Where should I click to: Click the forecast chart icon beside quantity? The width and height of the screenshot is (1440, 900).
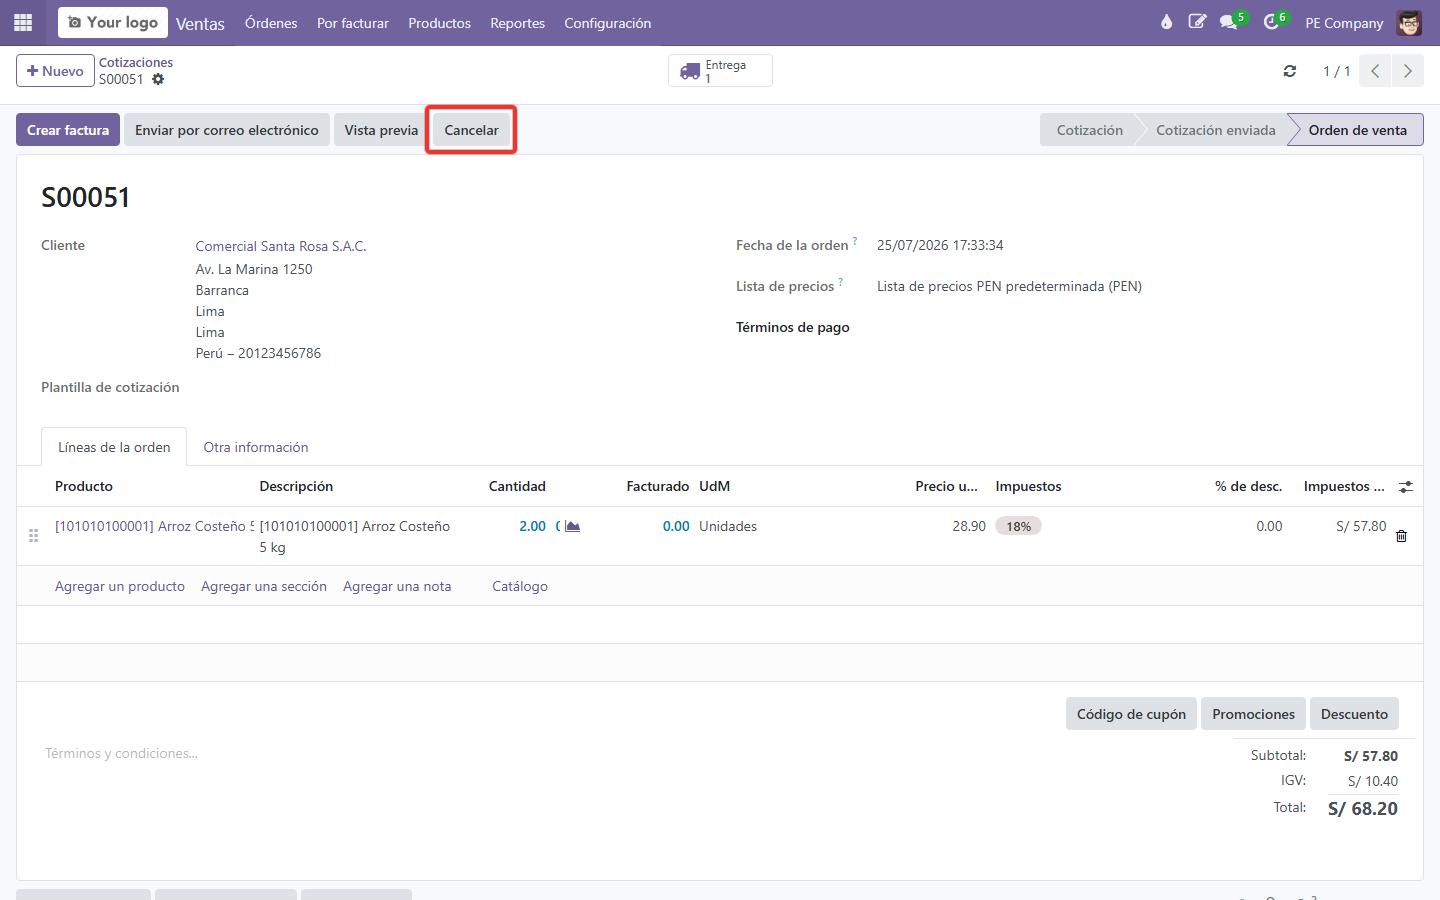click(573, 526)
